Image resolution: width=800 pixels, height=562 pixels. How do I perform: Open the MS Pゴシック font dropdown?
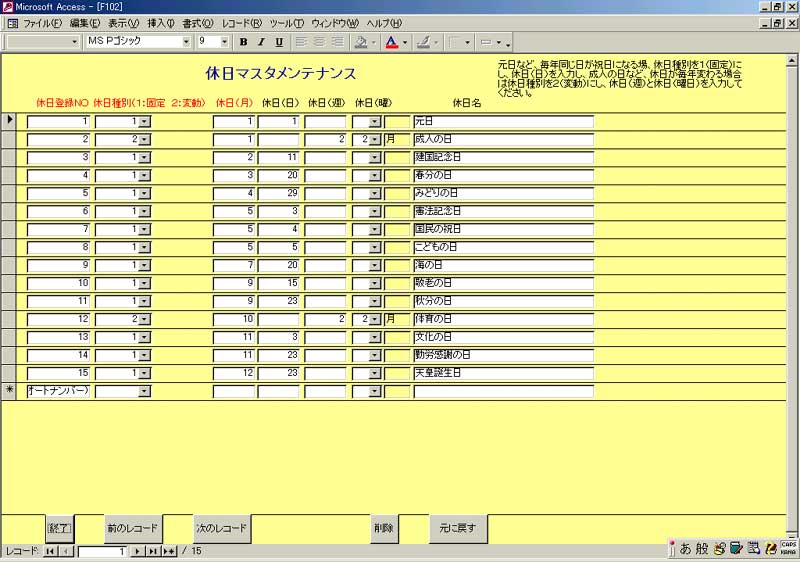pyautogui.click(x=186, y=42)
